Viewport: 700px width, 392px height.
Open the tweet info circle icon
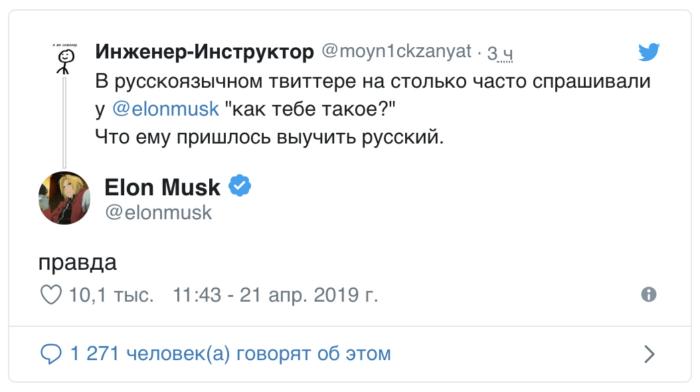point(649,294)
